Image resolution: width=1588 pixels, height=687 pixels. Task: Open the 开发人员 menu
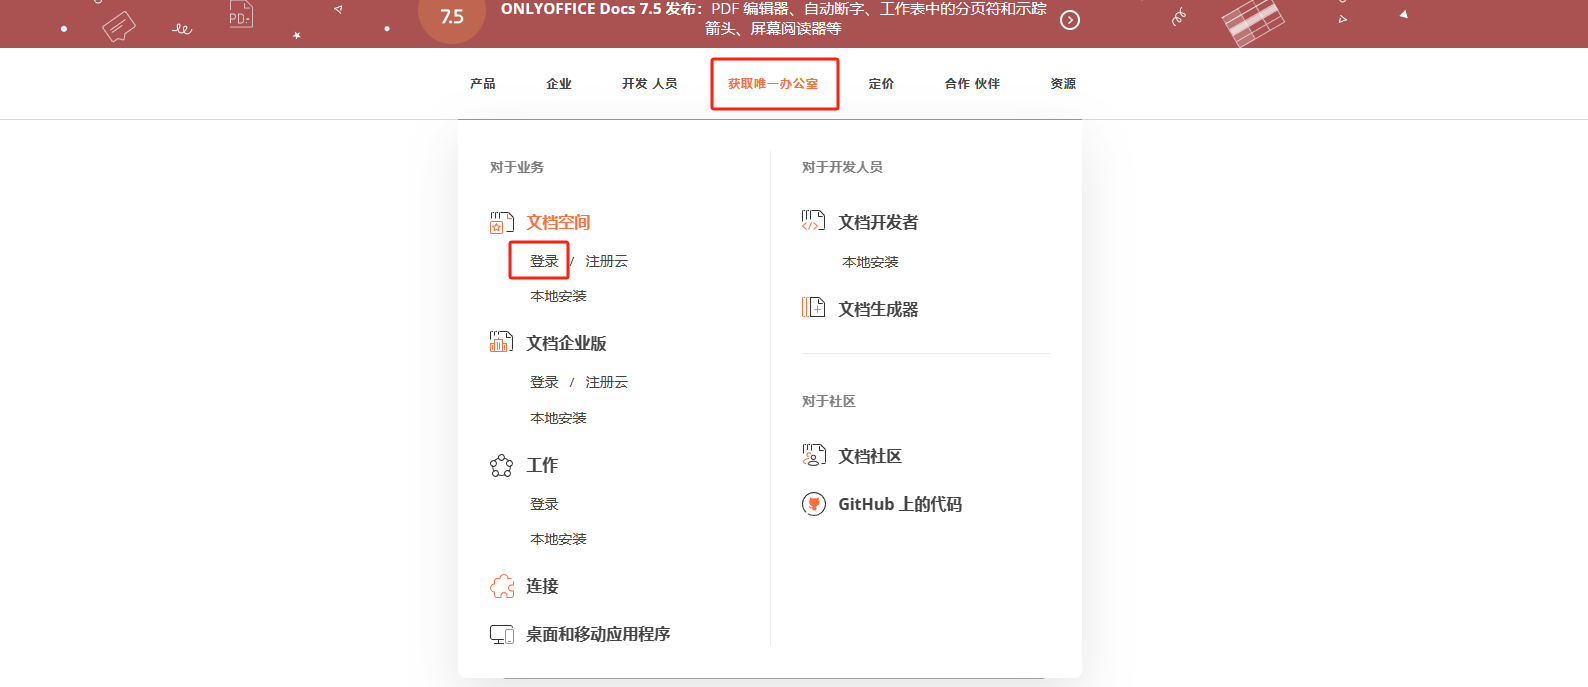click(650, 84)
